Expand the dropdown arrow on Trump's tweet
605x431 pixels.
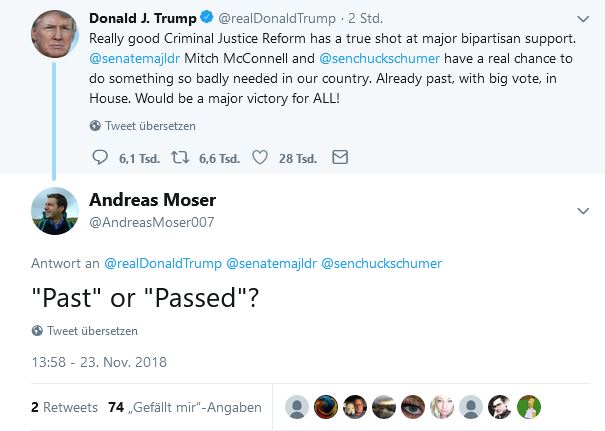pyautogui.click(x=584, y=19)
